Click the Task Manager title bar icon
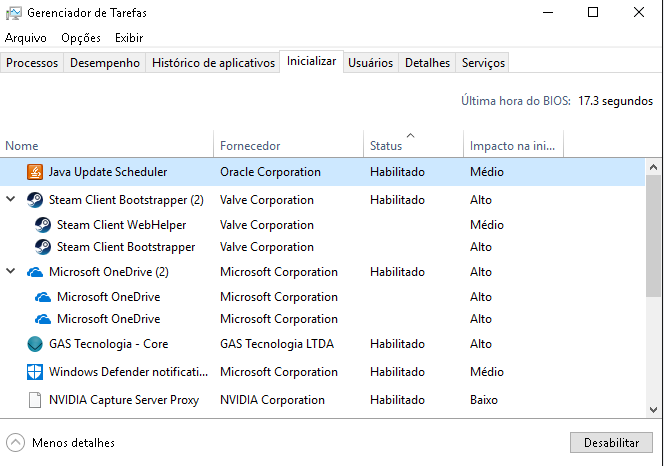The width and height of the screenshot is (664, 466). click(14, 13)
